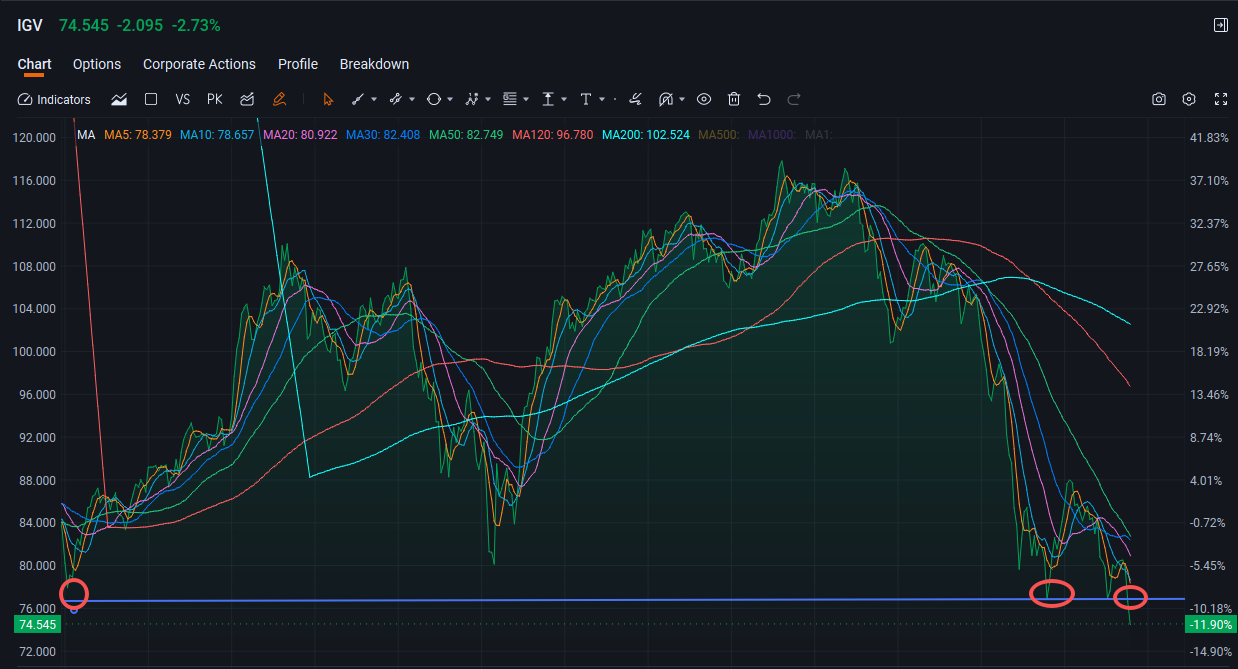Expand the measure tool options arrow

564,99
